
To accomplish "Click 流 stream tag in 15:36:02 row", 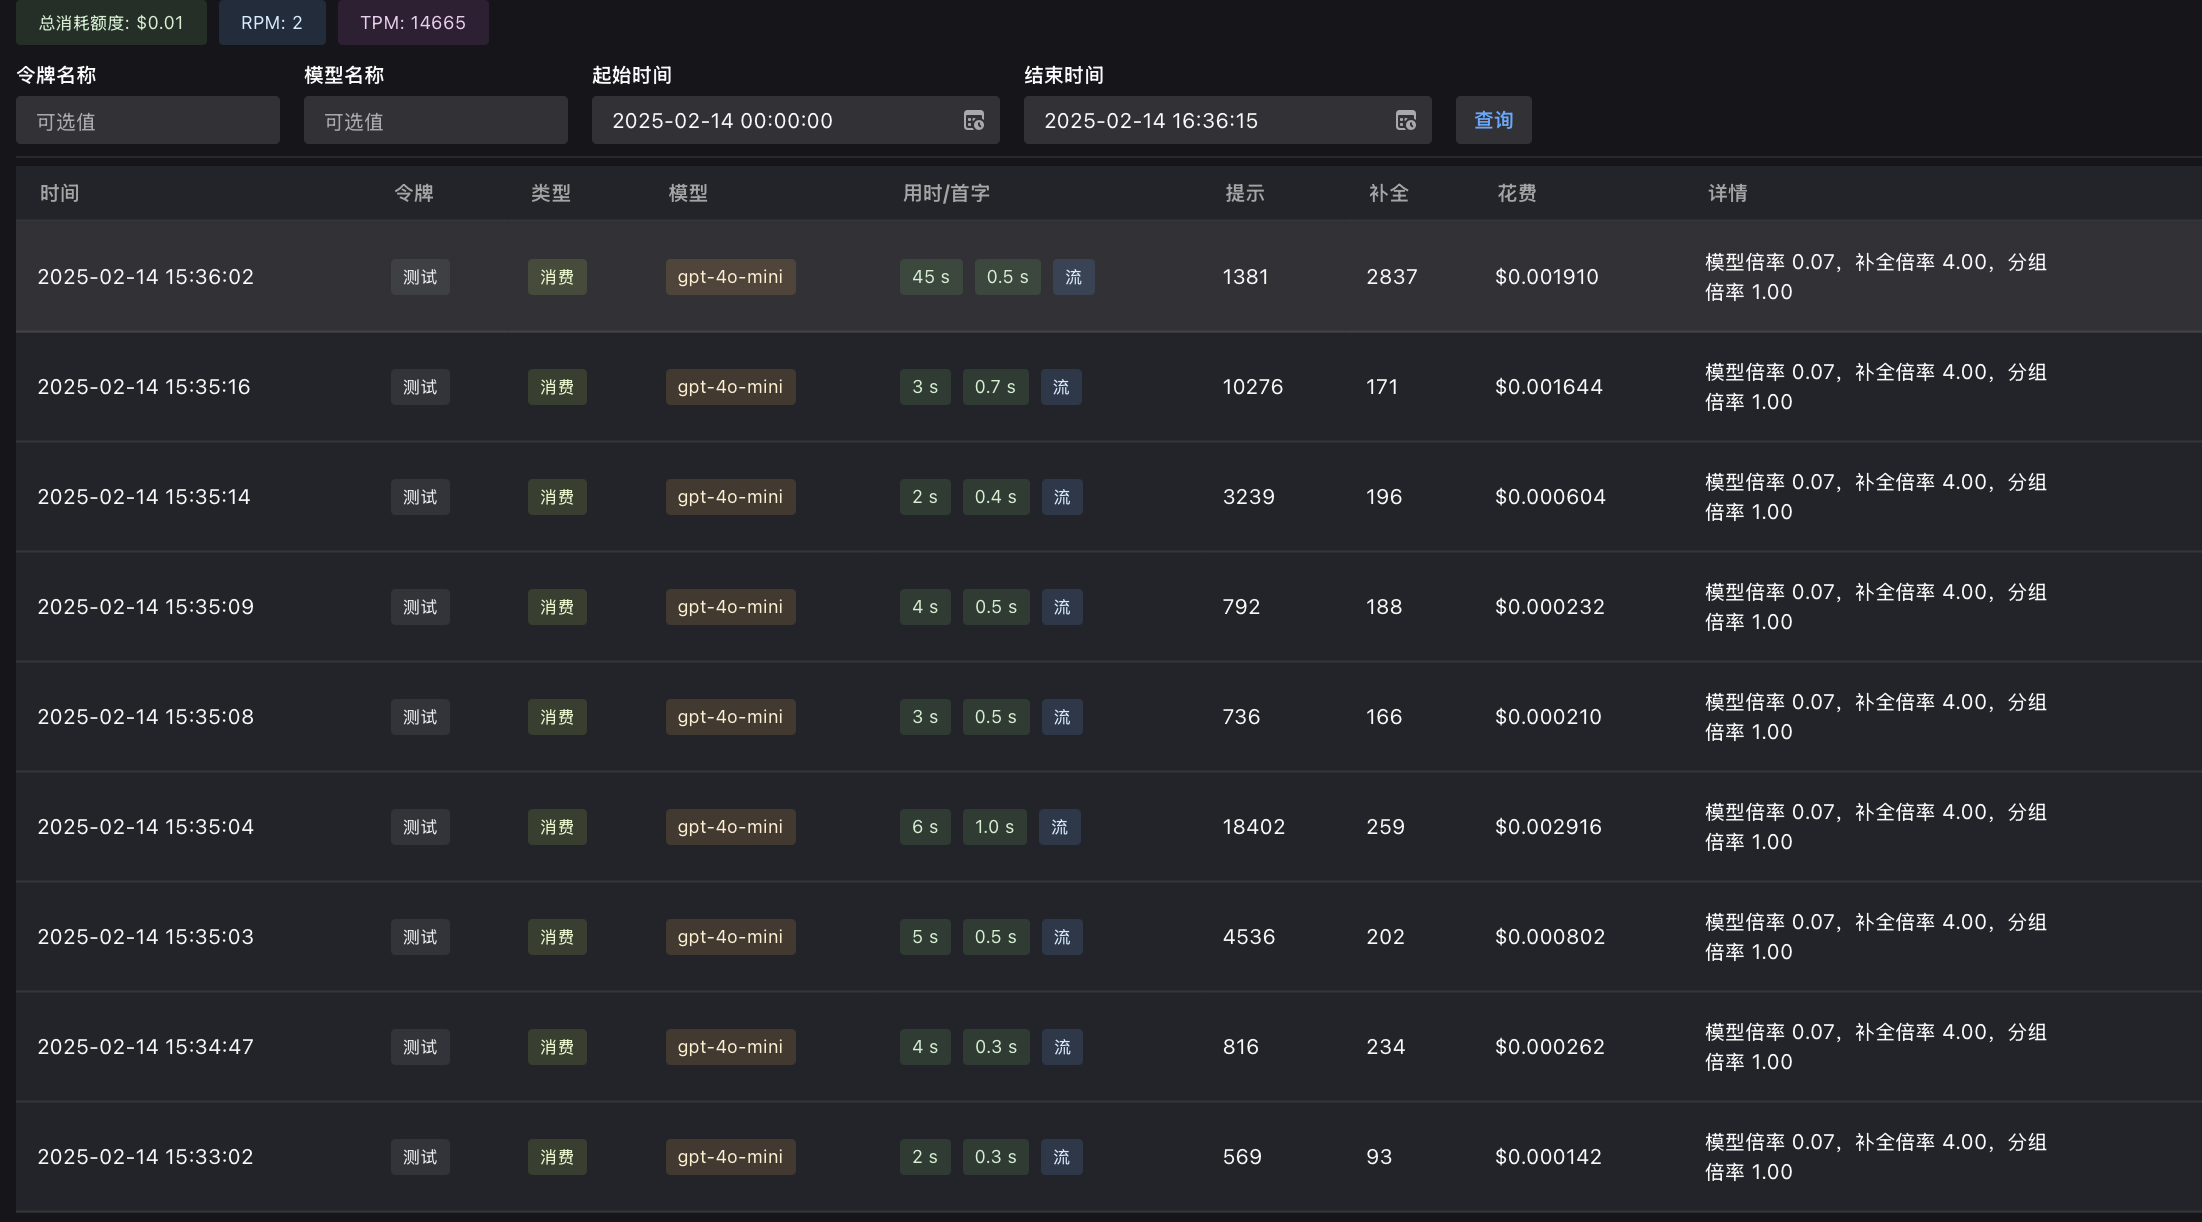I will (1073, 277).
